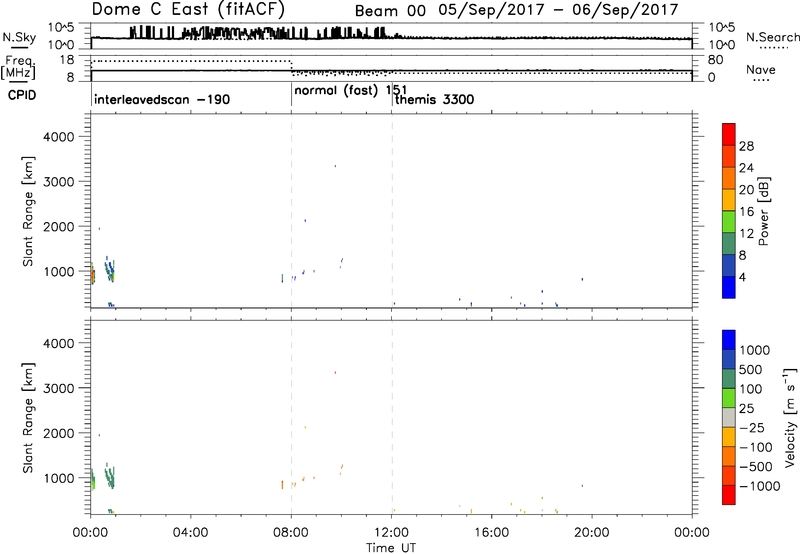Click the '-1000' tick on Velocity colorbar

click(760, 486)
